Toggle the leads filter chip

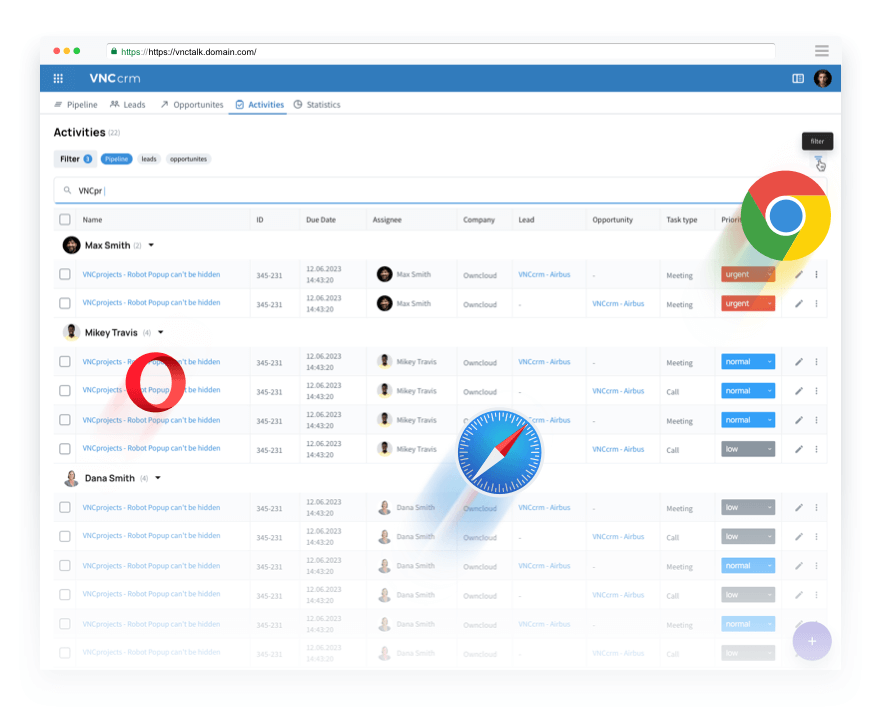pyautogui.click(x=149, y=159)
